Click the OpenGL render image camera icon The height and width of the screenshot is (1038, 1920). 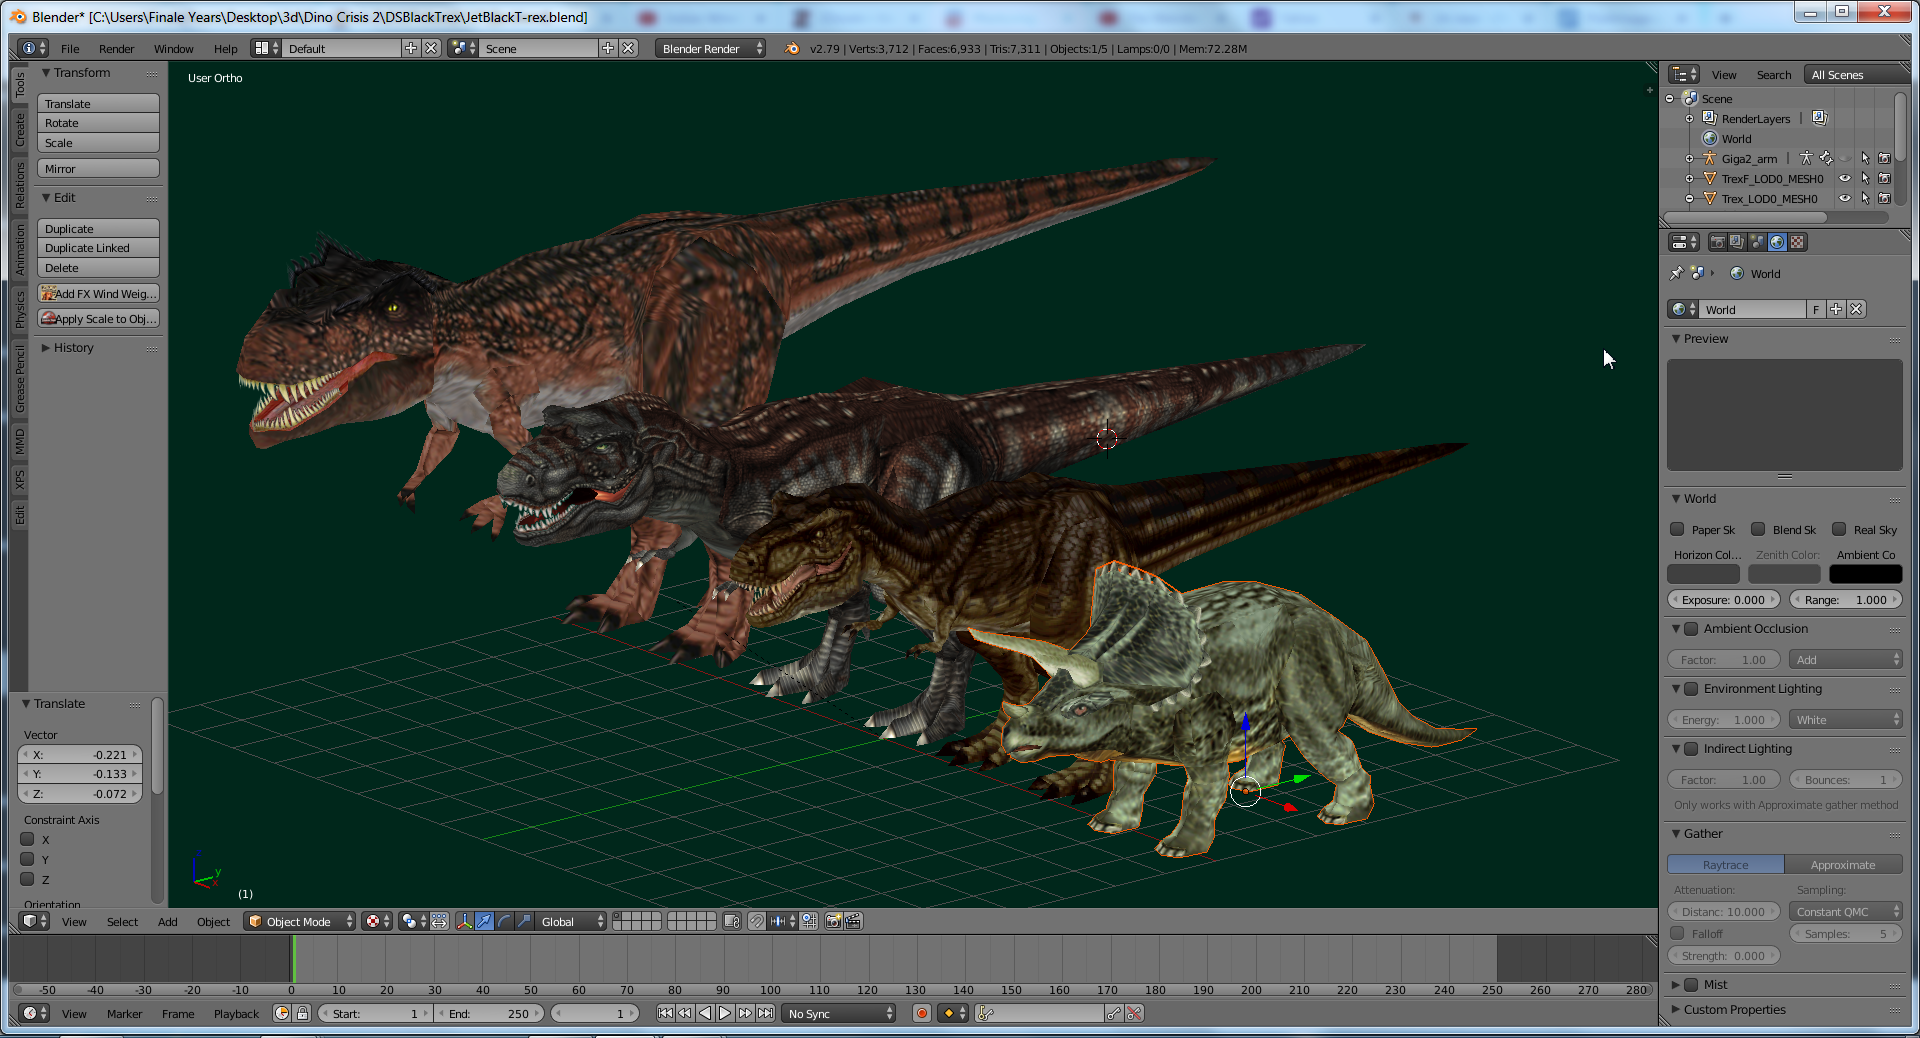pyautogui.click(x=833, y=921)
